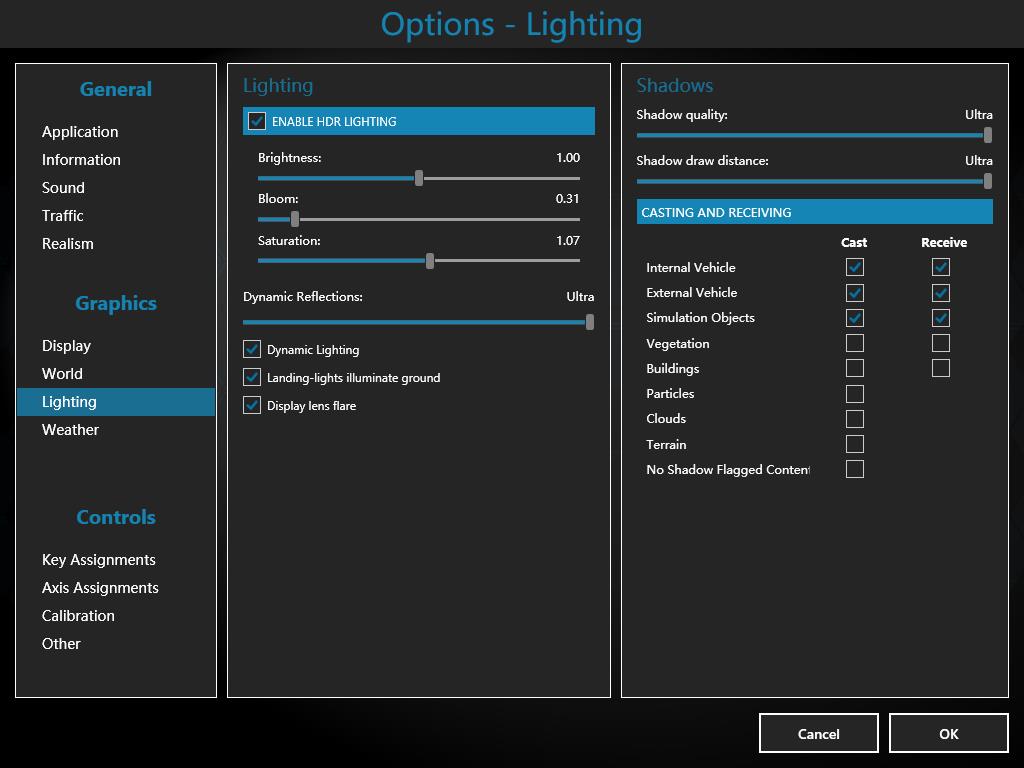Switch to Display graphics settings
Screen dimensions: 1024x768
(x=66, y=346)
